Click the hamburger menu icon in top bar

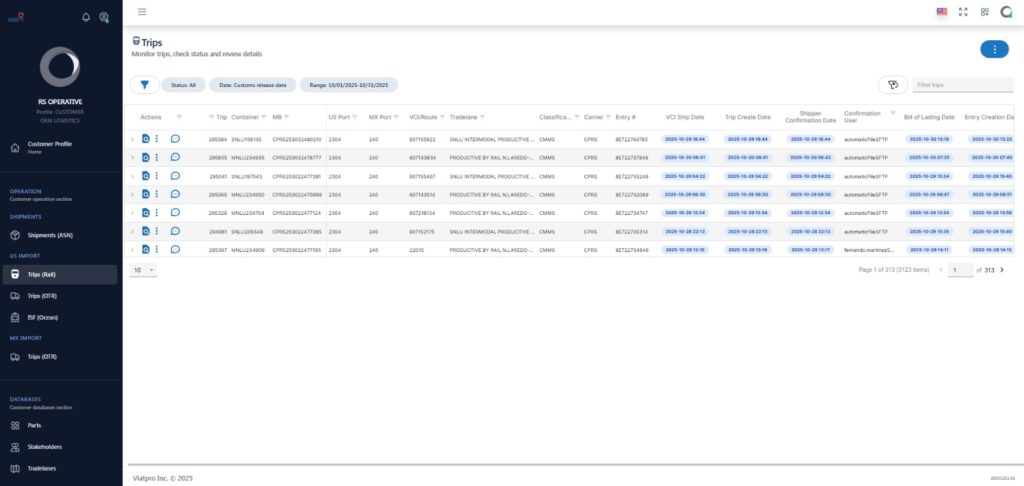tap(142, 12)
